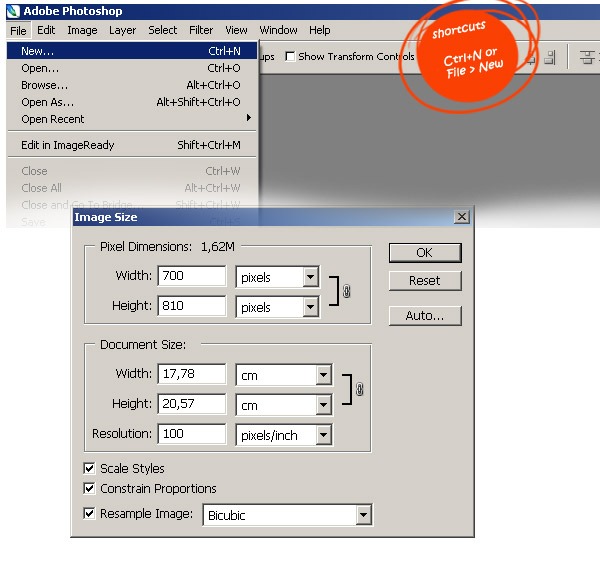Open the File menu
The image size is (600, 567).
click(18, 31)
